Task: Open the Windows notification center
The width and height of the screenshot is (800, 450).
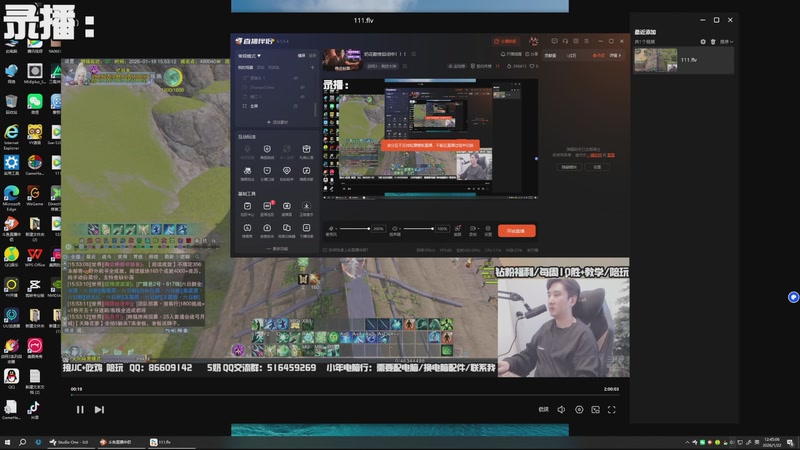Action: click(790, 442)
